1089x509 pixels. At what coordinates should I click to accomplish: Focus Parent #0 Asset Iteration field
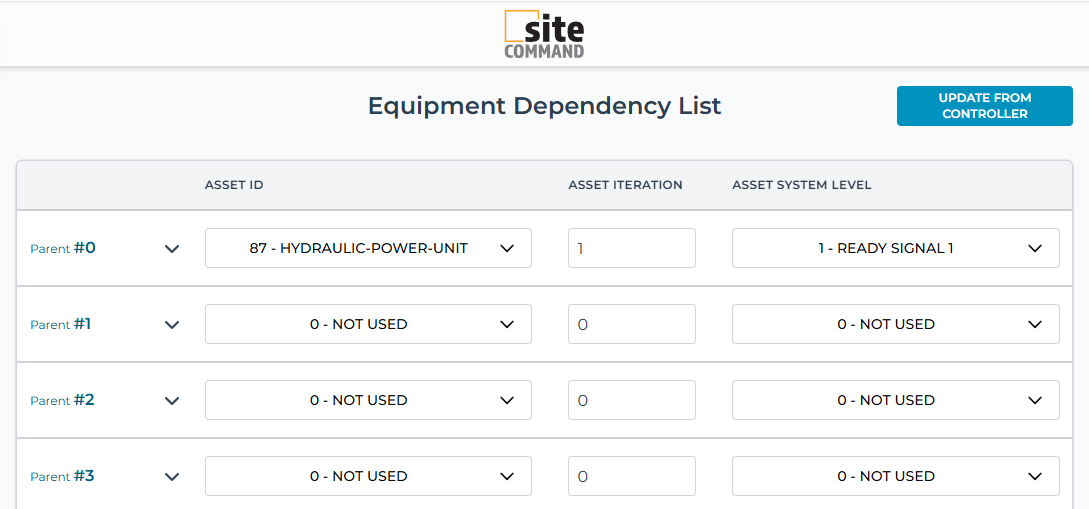click(631, 248)
